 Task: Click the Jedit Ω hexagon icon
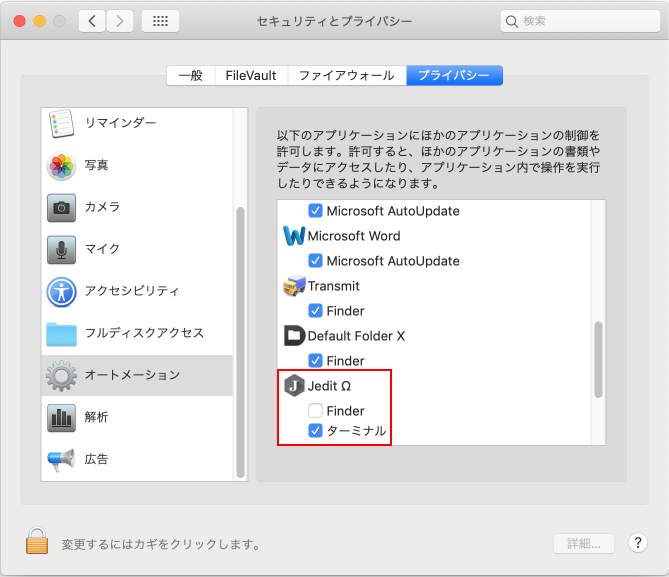tap(294, 386)
